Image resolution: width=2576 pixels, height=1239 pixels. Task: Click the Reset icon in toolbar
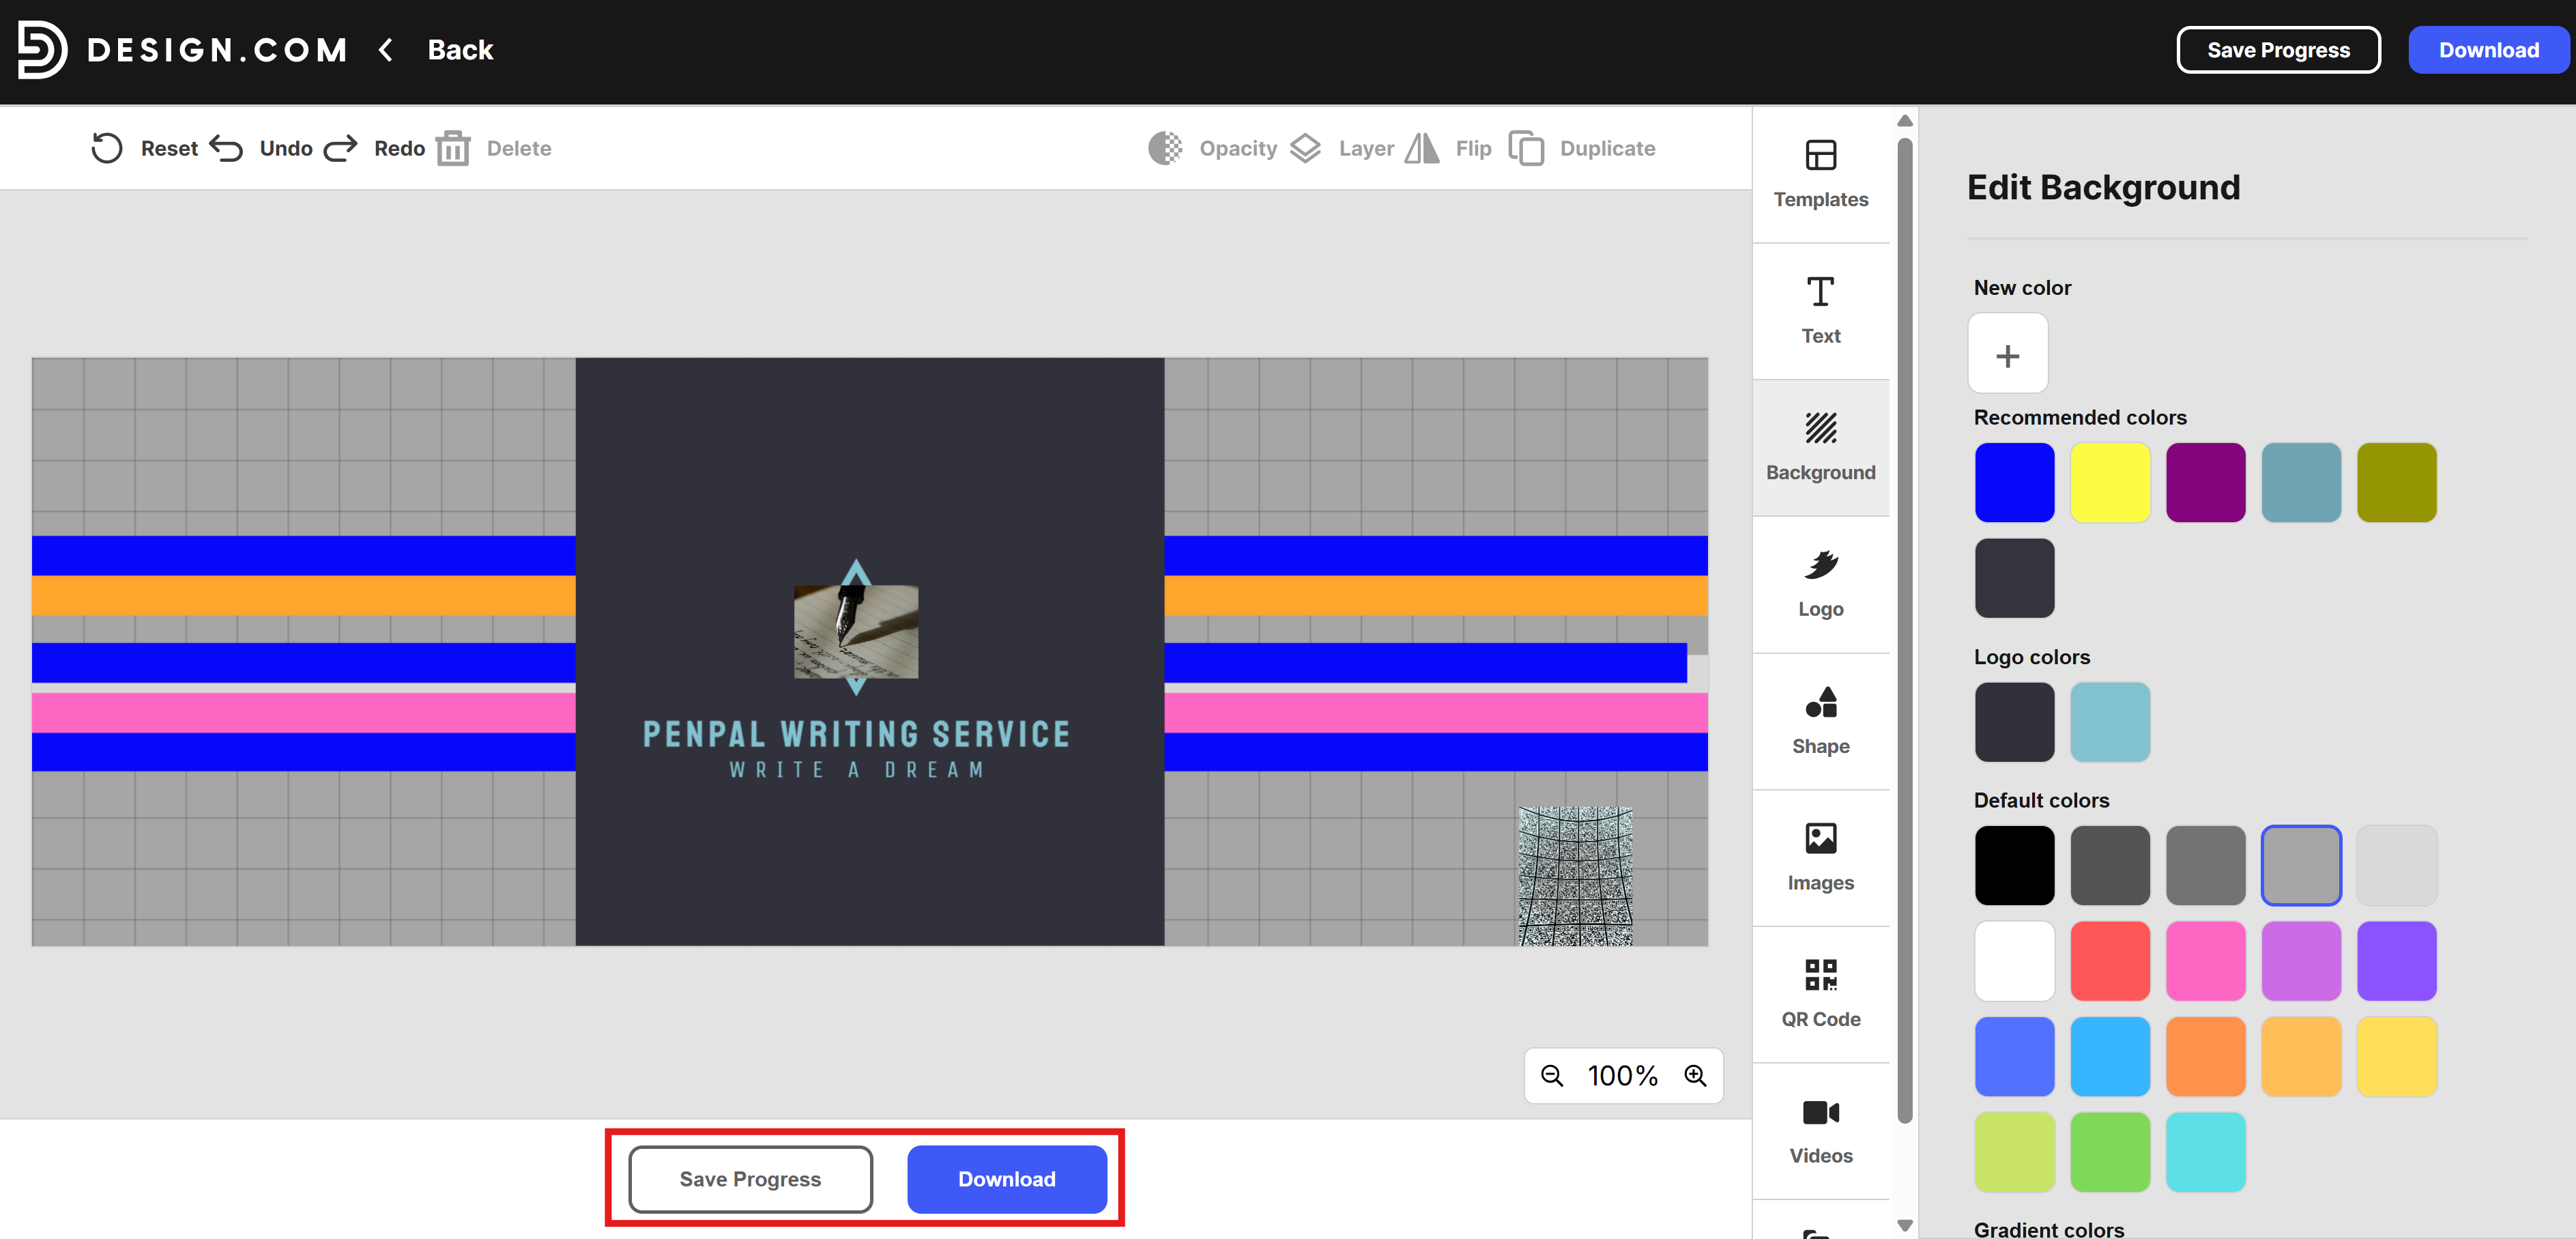[107, 148]
